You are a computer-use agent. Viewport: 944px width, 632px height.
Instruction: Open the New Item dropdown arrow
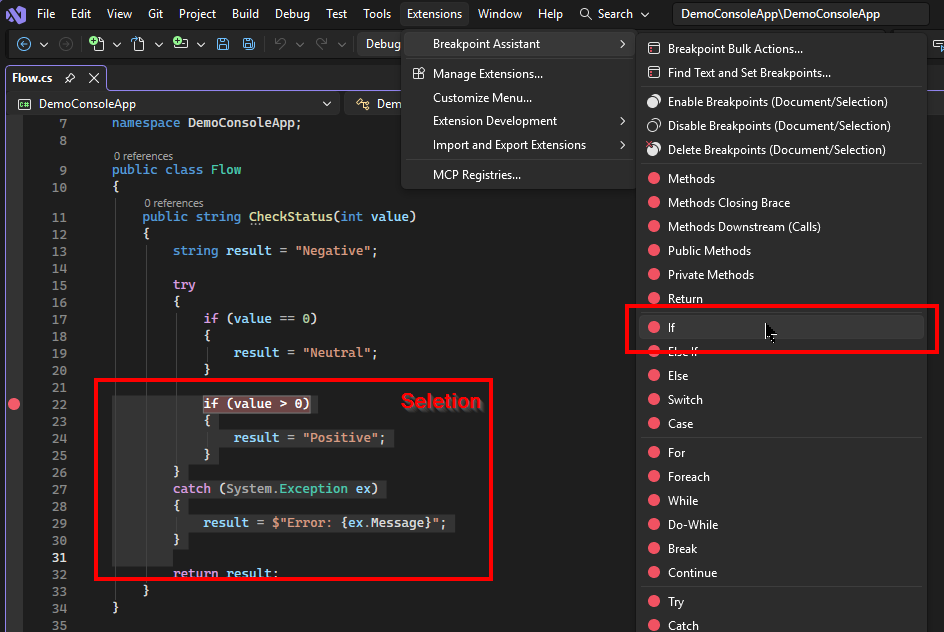[x=117, y=45]
